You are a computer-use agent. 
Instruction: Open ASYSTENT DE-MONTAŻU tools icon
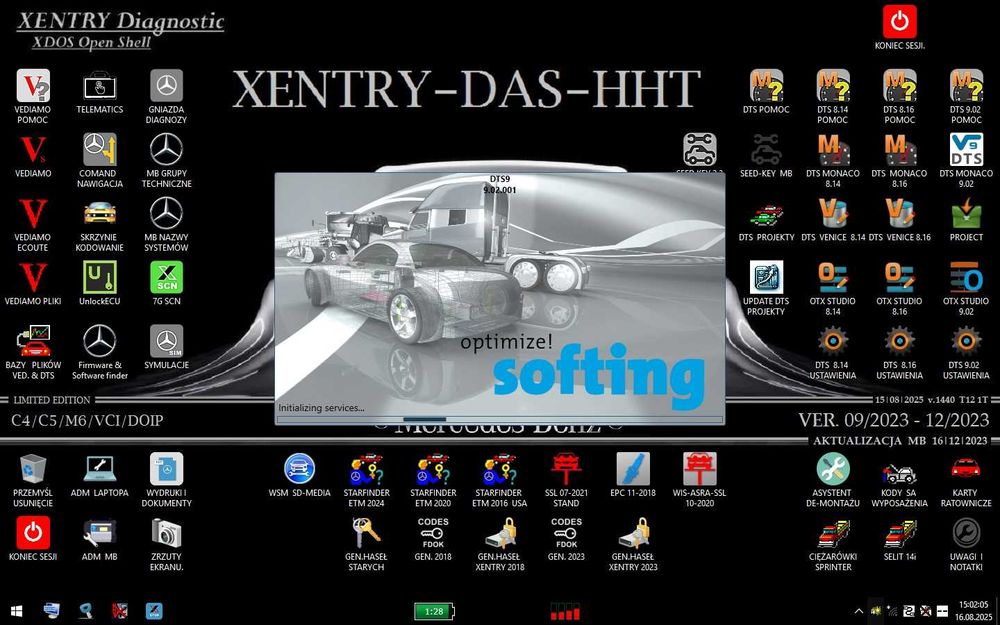click(833, 469)
